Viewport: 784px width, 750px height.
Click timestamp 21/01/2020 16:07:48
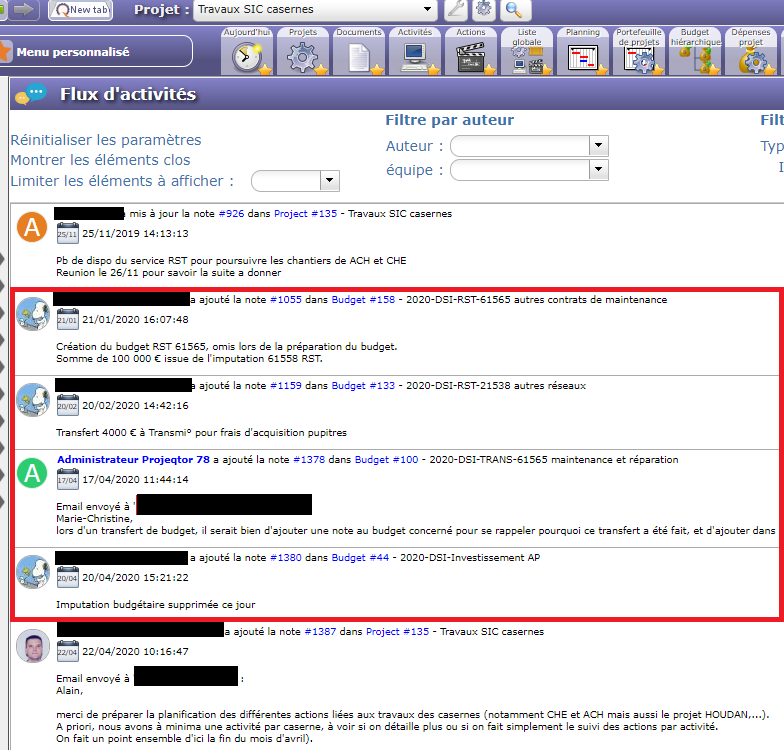[x=136, y=320]
